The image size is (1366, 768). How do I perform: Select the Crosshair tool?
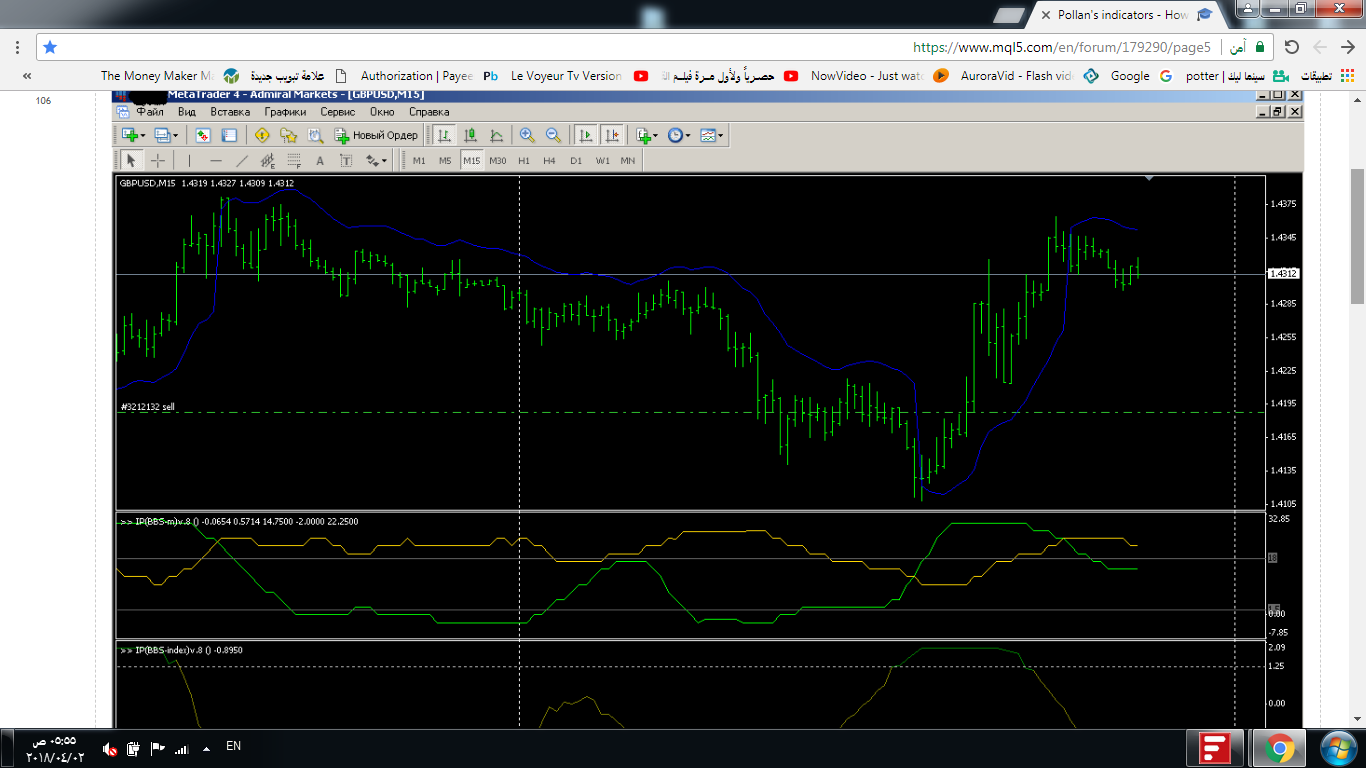tap(158, 160)
